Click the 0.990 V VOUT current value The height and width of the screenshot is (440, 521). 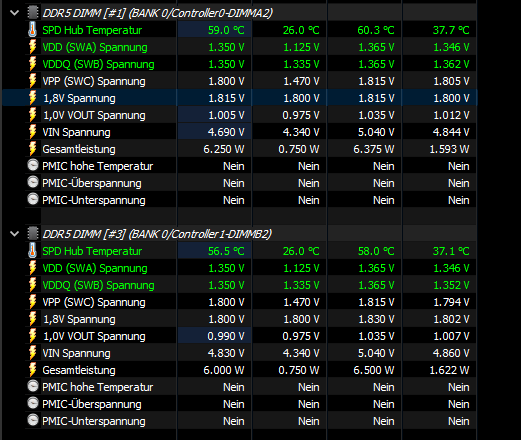(226, 336)
